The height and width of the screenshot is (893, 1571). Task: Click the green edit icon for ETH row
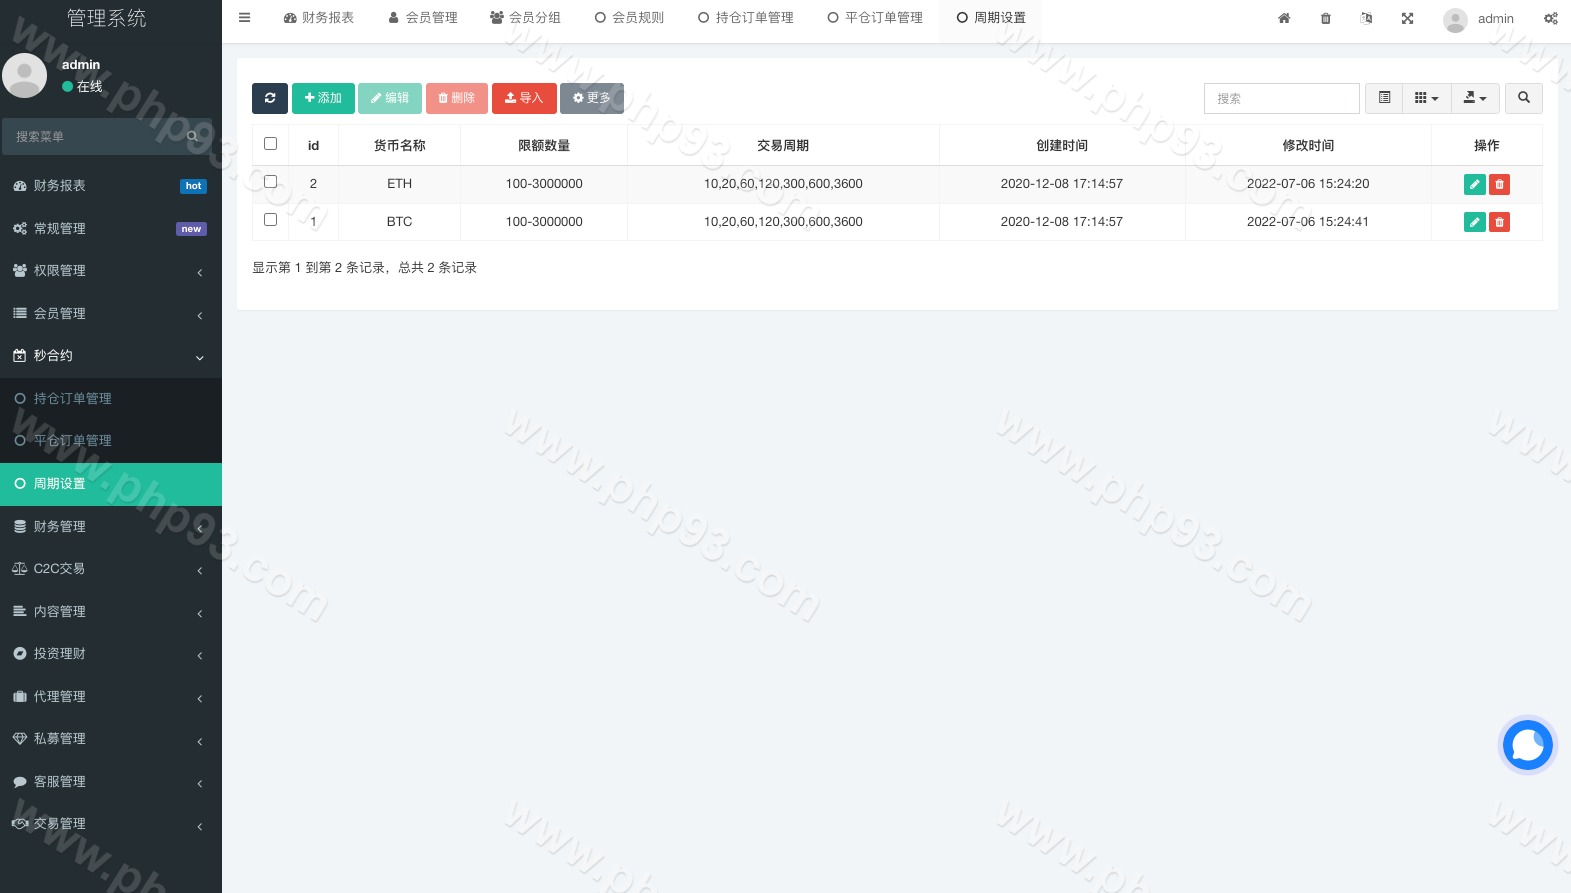[1474, 184]
